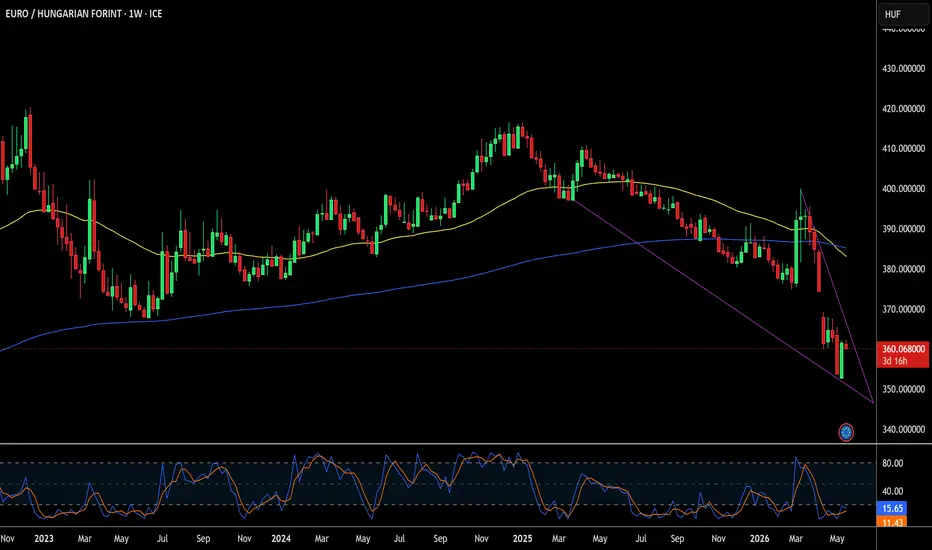Click the 410.000000 price axis label
The width and height of the screenshot is (932, 550).
click(903, 149)
